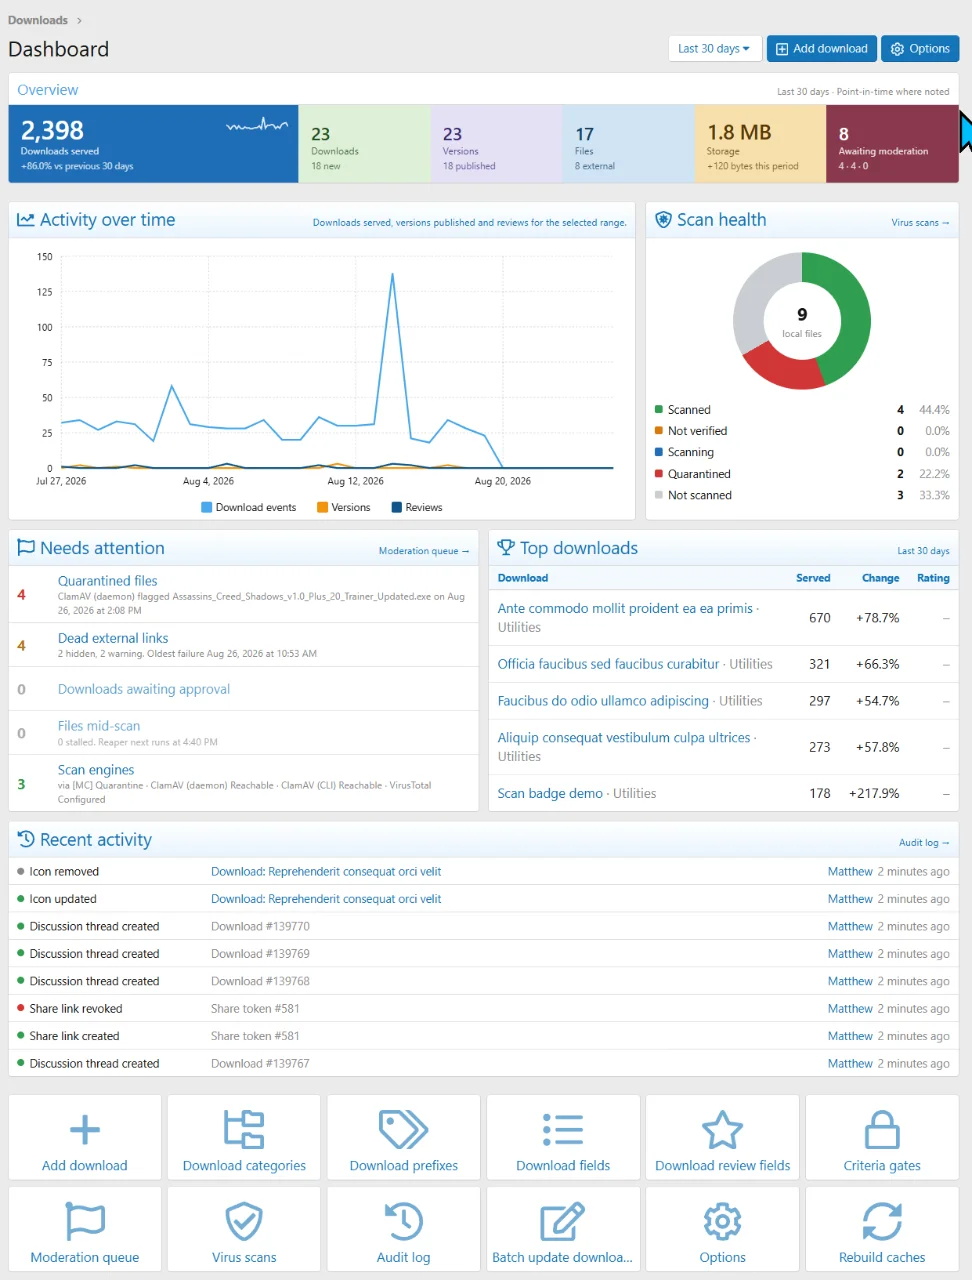Open the Scan badge demo download
The width and height of the screenshot is (972, 1280).
[550, 794]
